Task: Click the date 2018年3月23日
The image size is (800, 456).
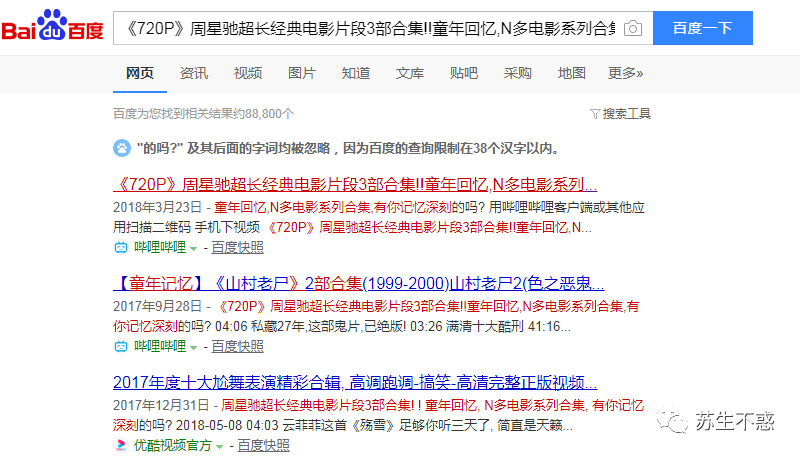Action: click(158, 207)
